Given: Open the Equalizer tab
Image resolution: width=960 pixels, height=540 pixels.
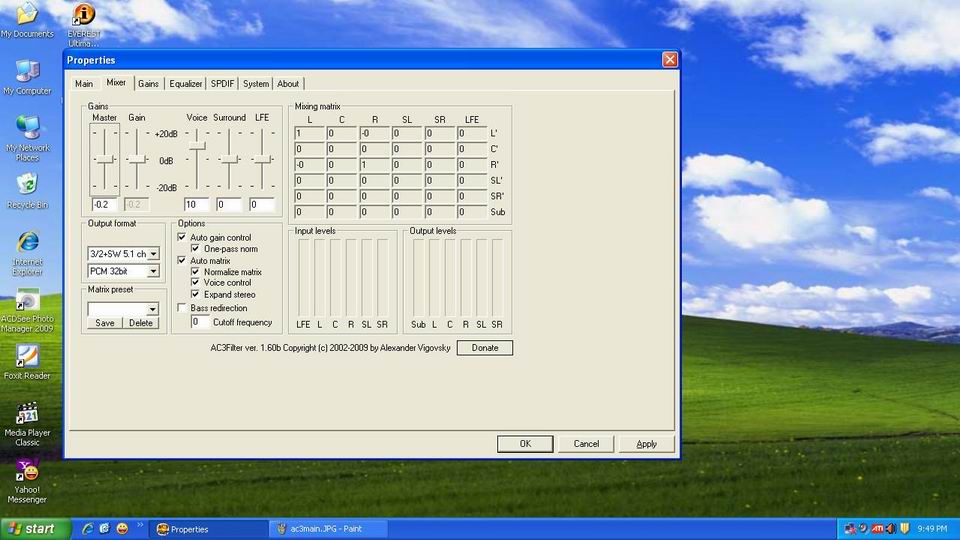Looking at the screenshot, I should coord(186,84).
